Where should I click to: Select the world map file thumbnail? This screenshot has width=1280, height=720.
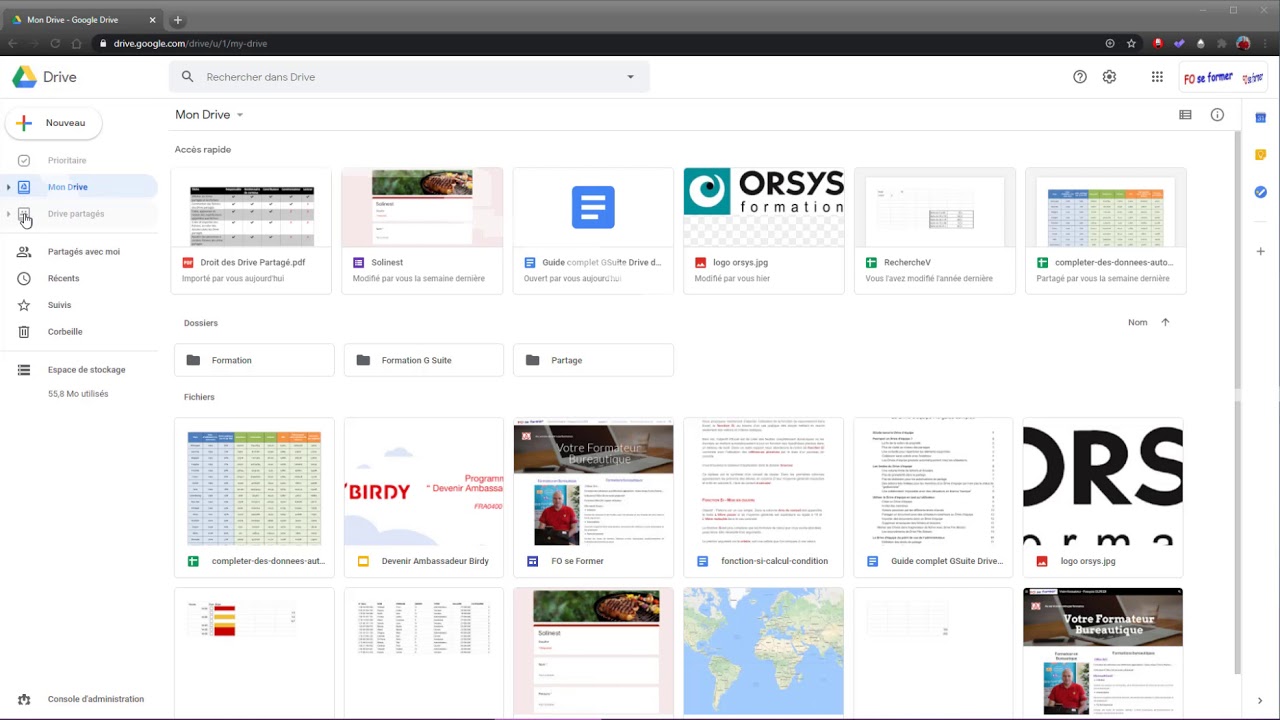(x=763, y=652)
